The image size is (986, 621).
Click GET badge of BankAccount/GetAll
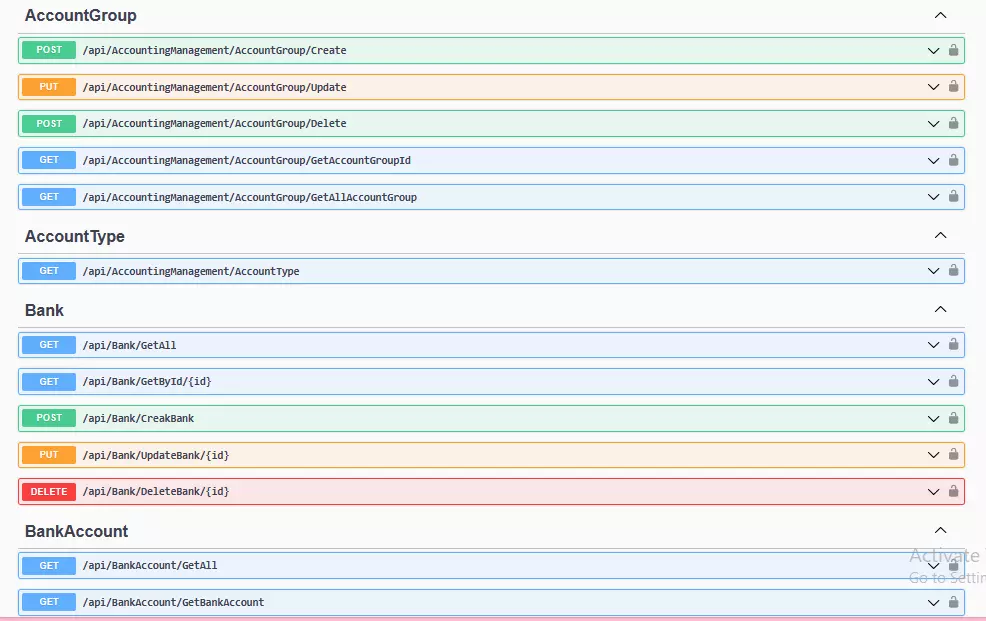click(x=49, y=566)
